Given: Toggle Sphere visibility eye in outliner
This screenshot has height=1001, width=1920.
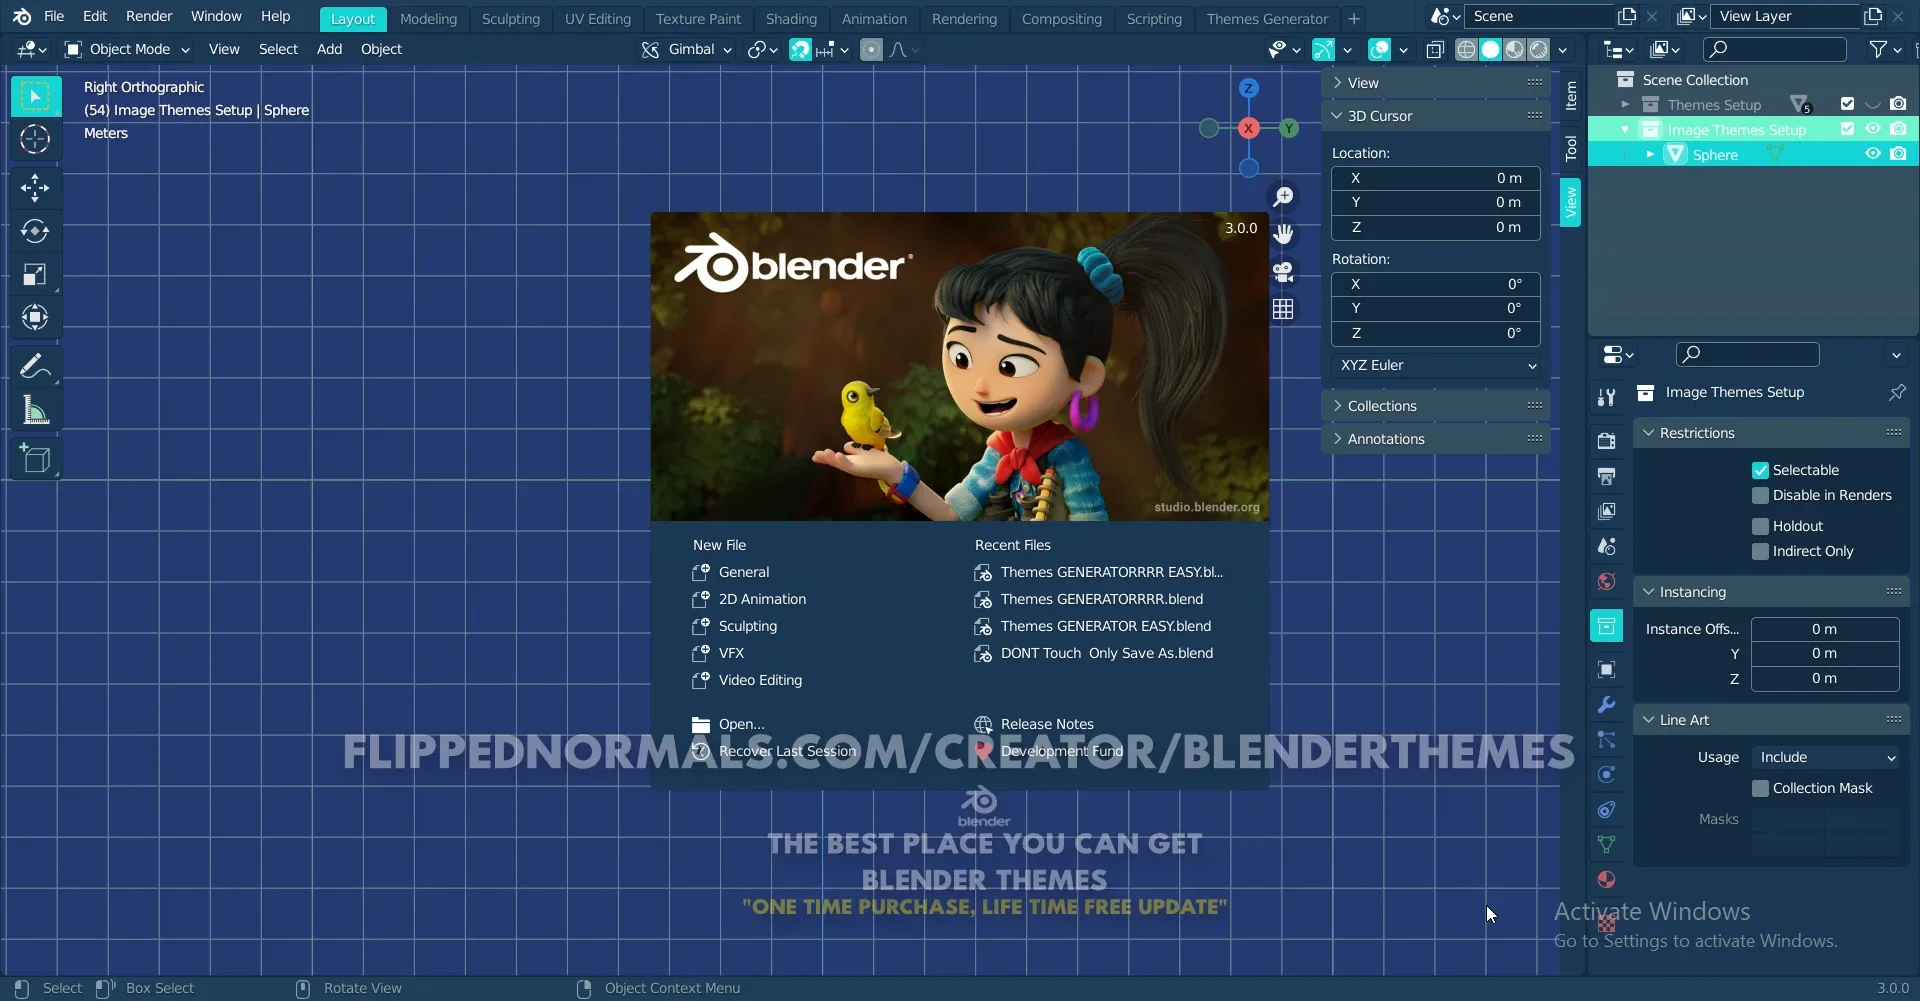Looking at the screenshot, I should [1872, 154].
